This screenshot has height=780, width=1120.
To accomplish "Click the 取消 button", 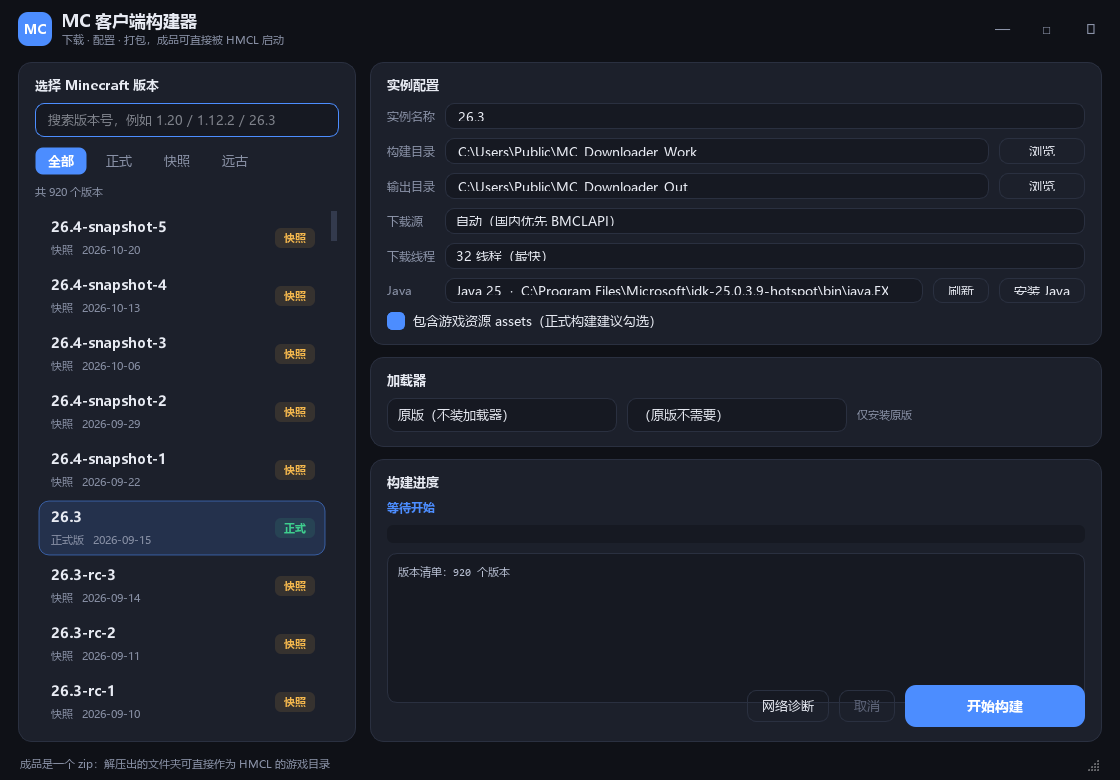I will pos(866,706).
